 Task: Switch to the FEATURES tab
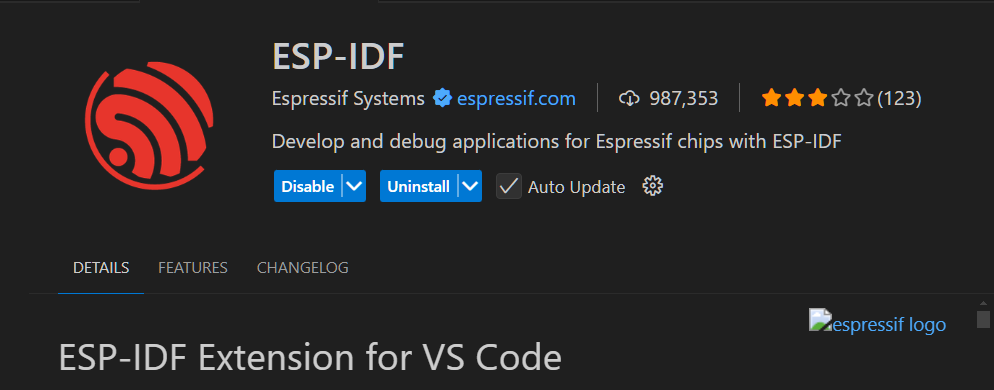193,268
